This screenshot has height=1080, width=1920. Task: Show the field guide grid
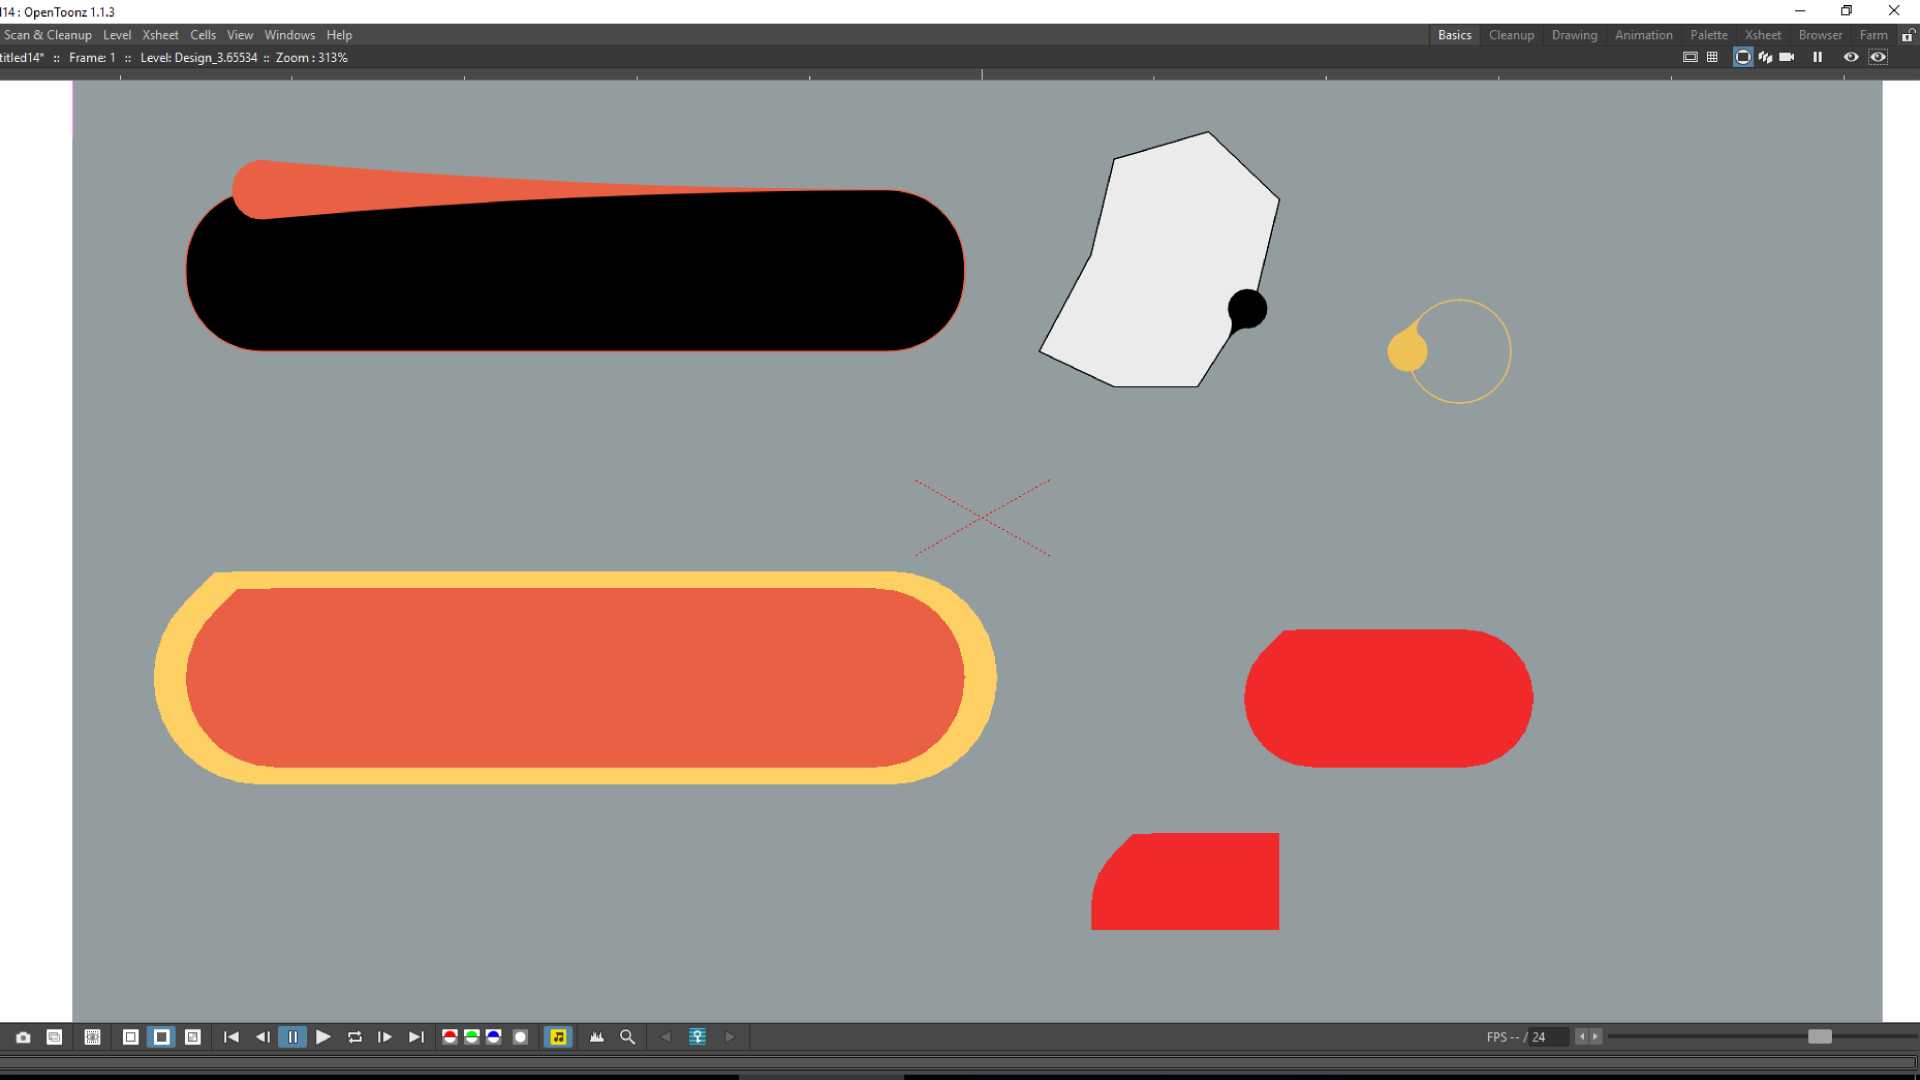click(x=1713, y=57)
